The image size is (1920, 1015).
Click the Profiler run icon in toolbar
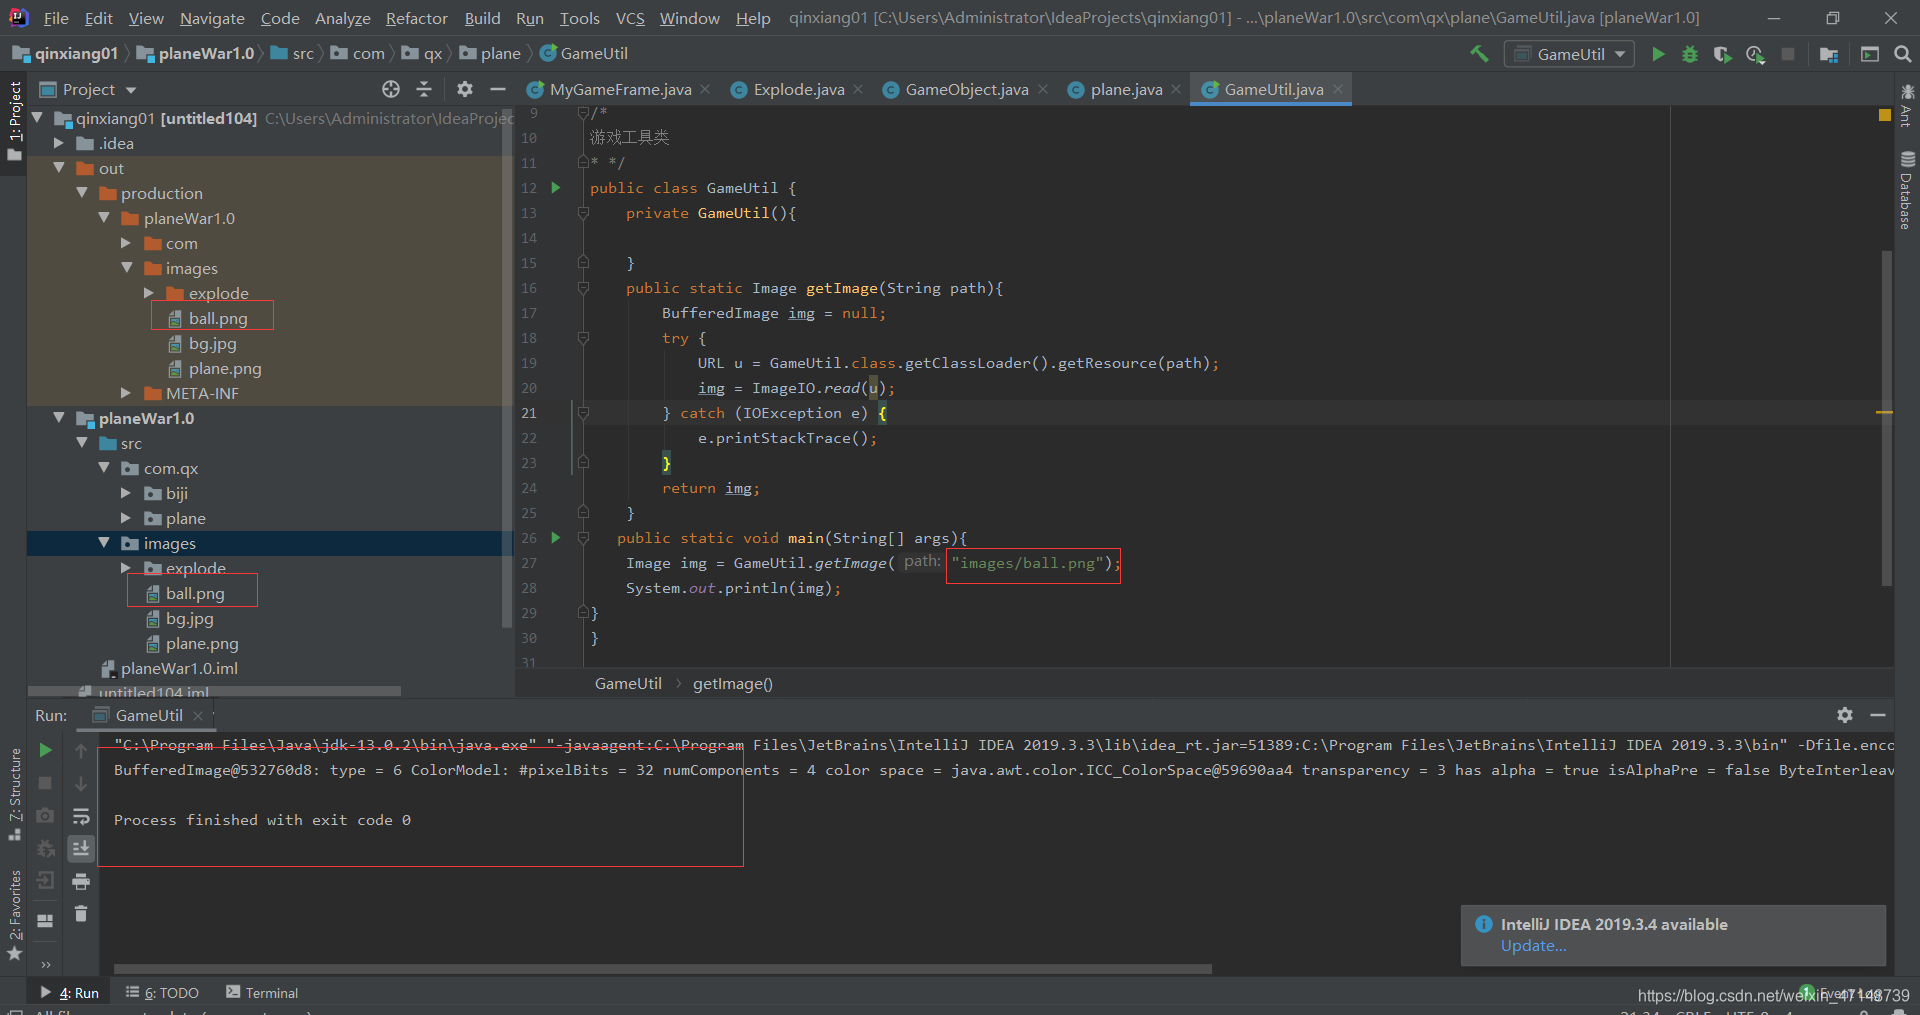(x=1755, y=54)
